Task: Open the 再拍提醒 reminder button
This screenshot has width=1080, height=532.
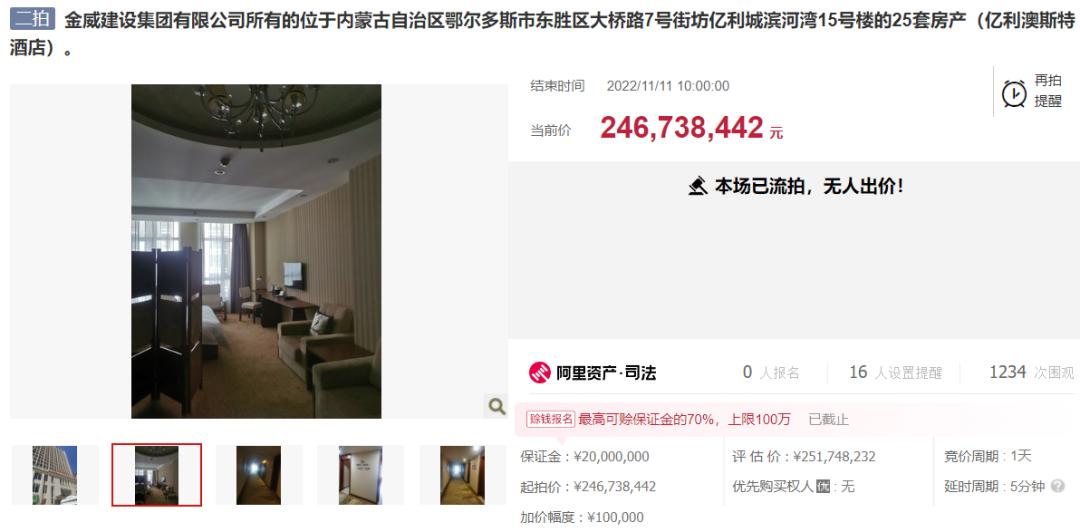Action: (x=1031, y=91)
